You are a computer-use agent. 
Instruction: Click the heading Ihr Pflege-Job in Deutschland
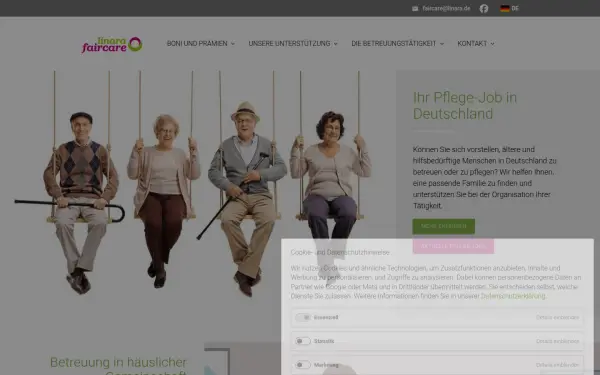point(465,106)
